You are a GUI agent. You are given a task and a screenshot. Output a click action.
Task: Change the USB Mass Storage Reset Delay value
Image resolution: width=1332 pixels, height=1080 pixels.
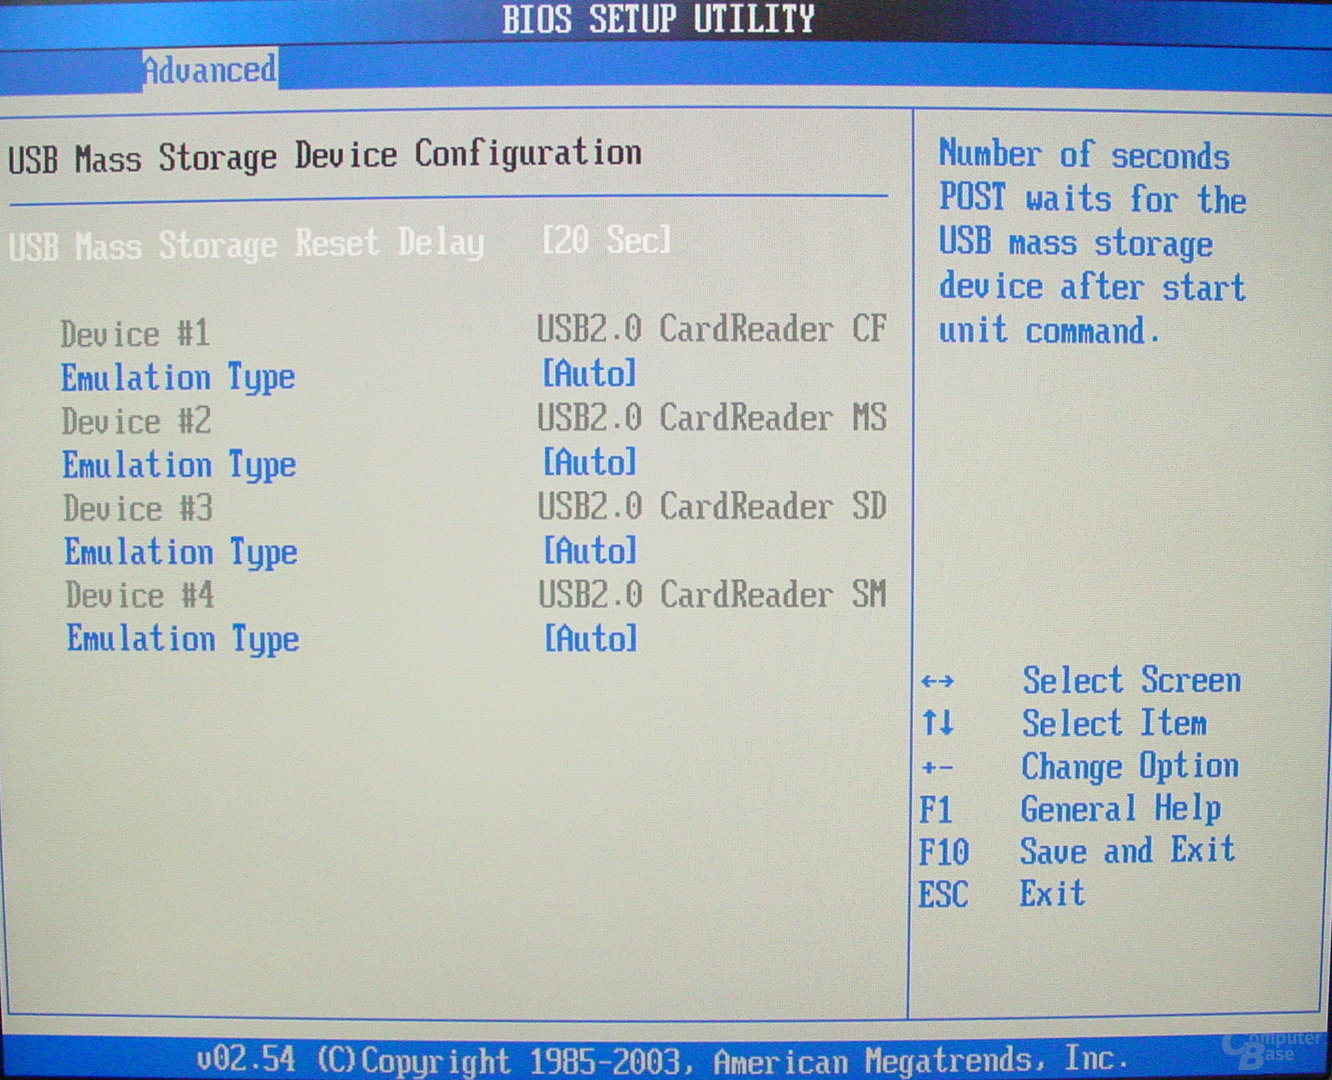tap(606, 240)
